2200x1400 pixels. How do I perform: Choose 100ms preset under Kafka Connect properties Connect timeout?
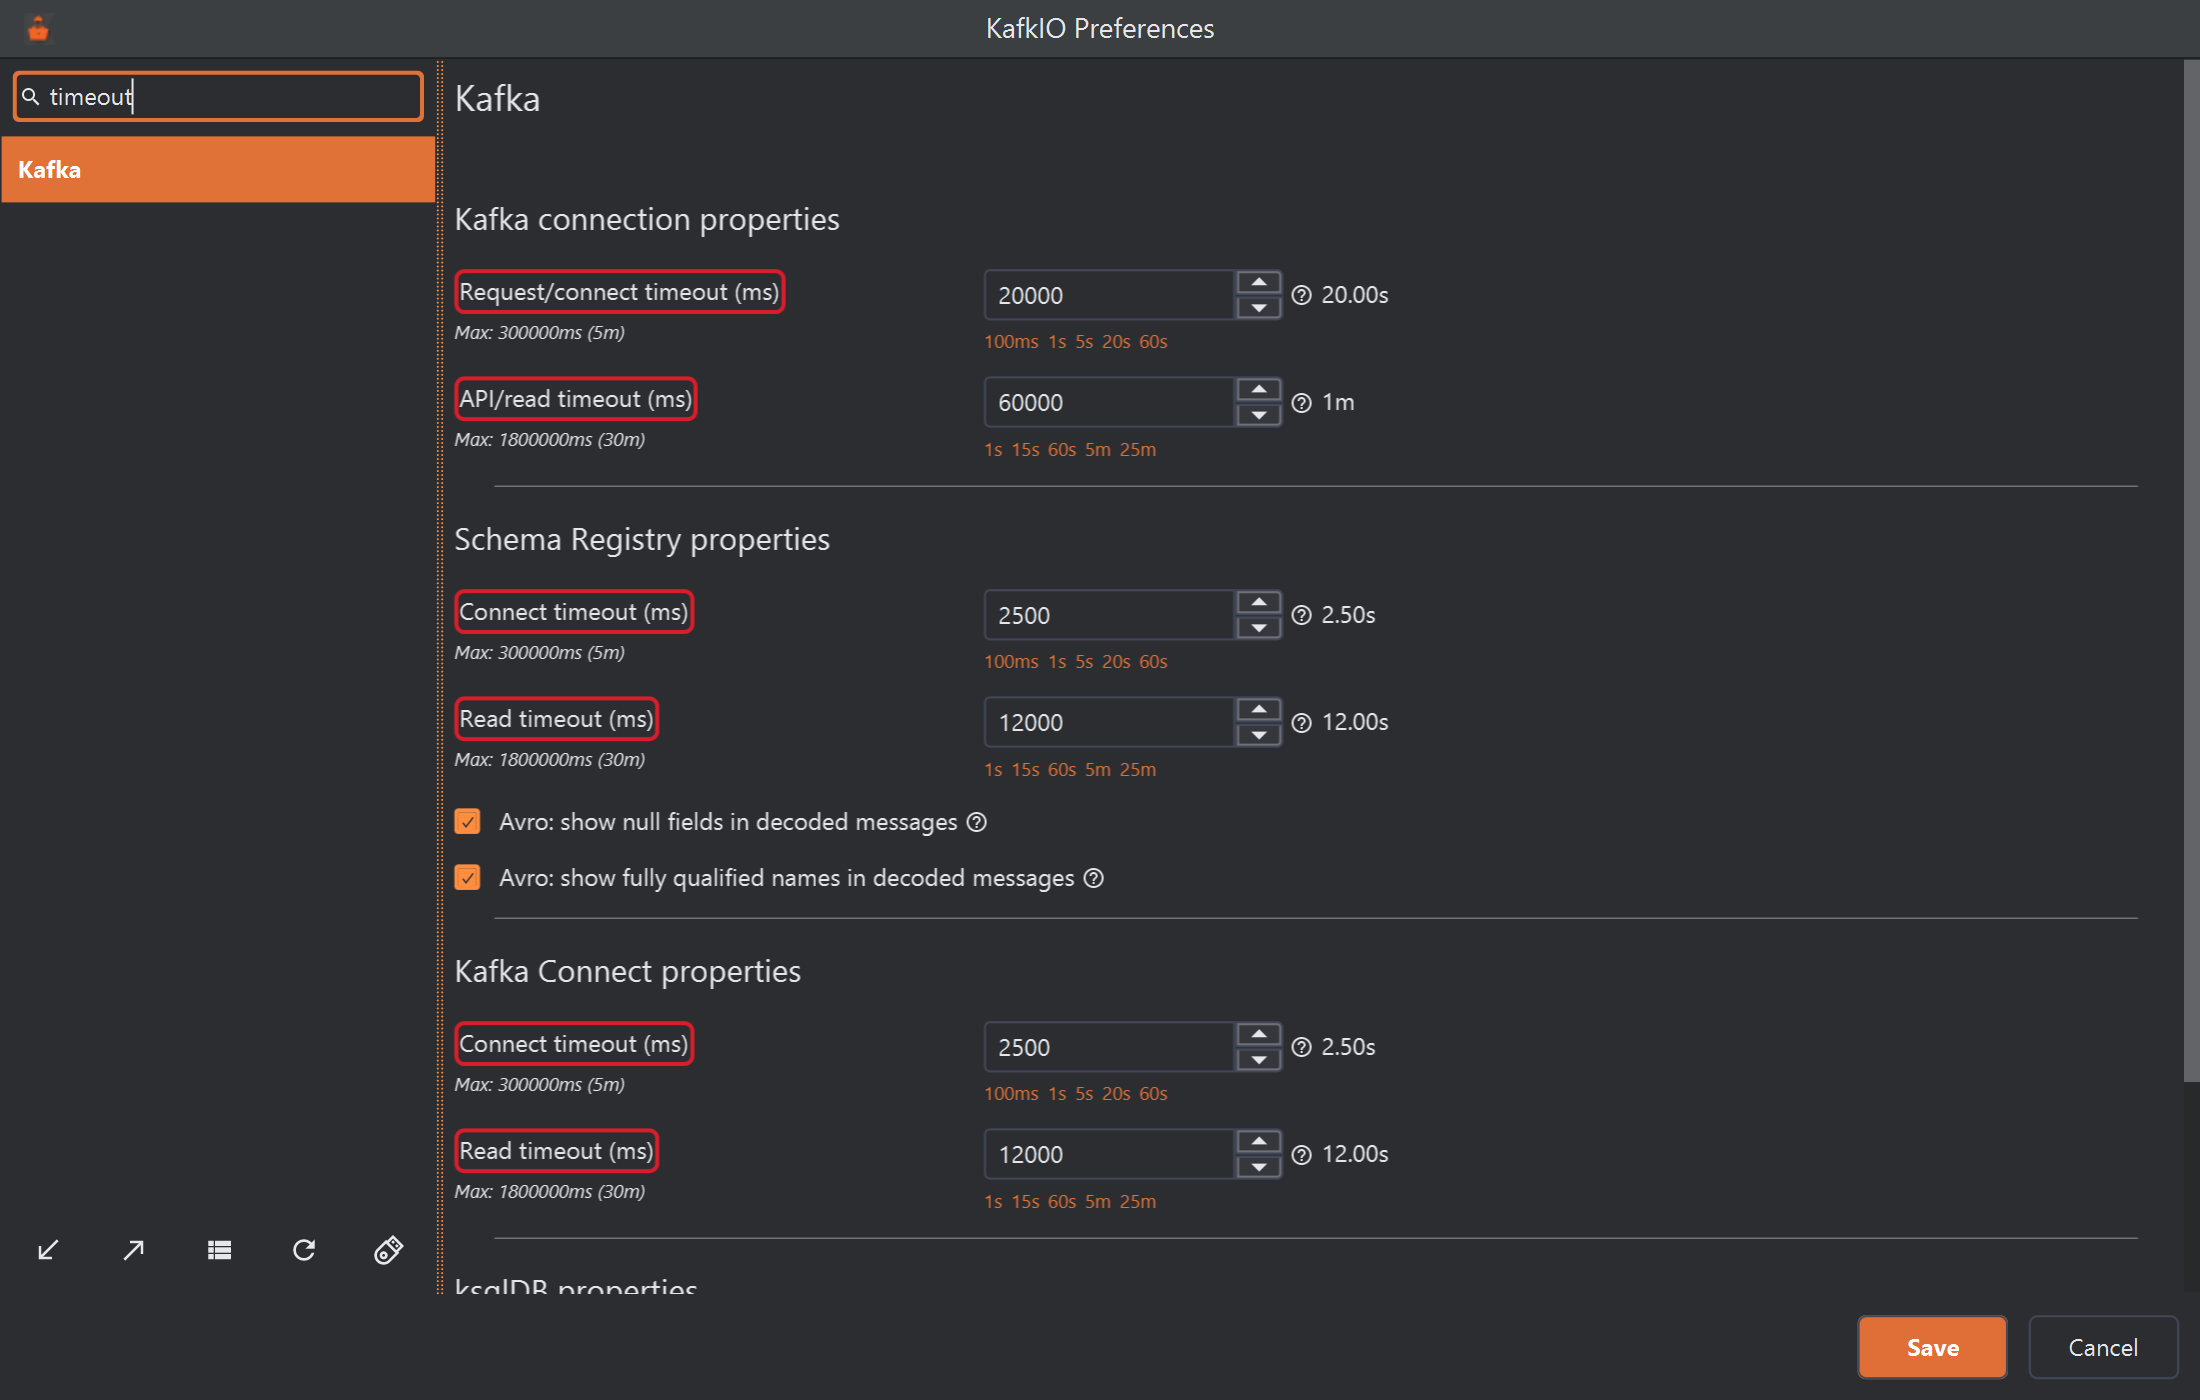click(1011, 1094)
